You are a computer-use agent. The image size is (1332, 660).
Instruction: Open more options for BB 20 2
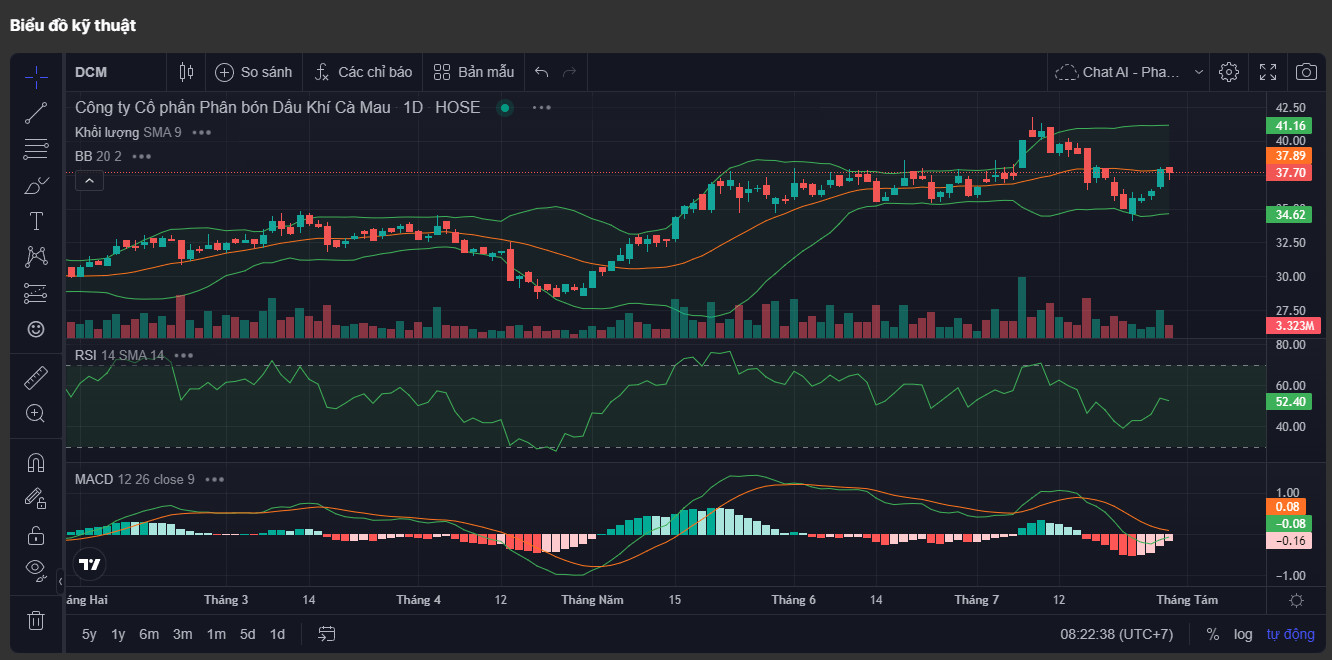[142, 156]
